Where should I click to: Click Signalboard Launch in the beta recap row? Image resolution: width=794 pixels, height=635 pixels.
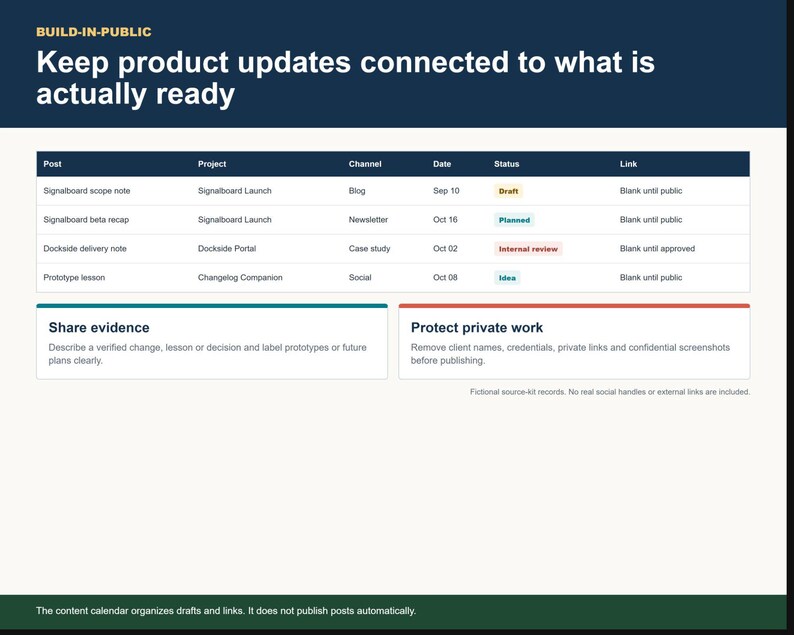[234, 220]
